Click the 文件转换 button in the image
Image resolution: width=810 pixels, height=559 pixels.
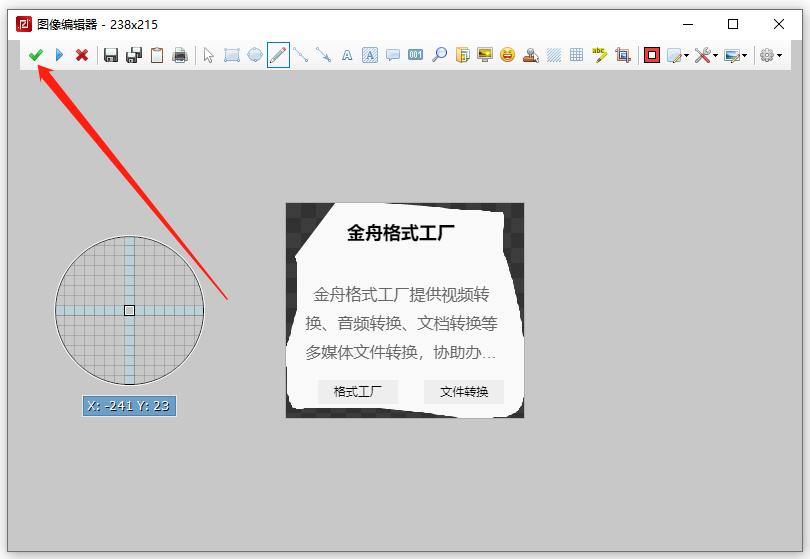click(x=464, y=392)
